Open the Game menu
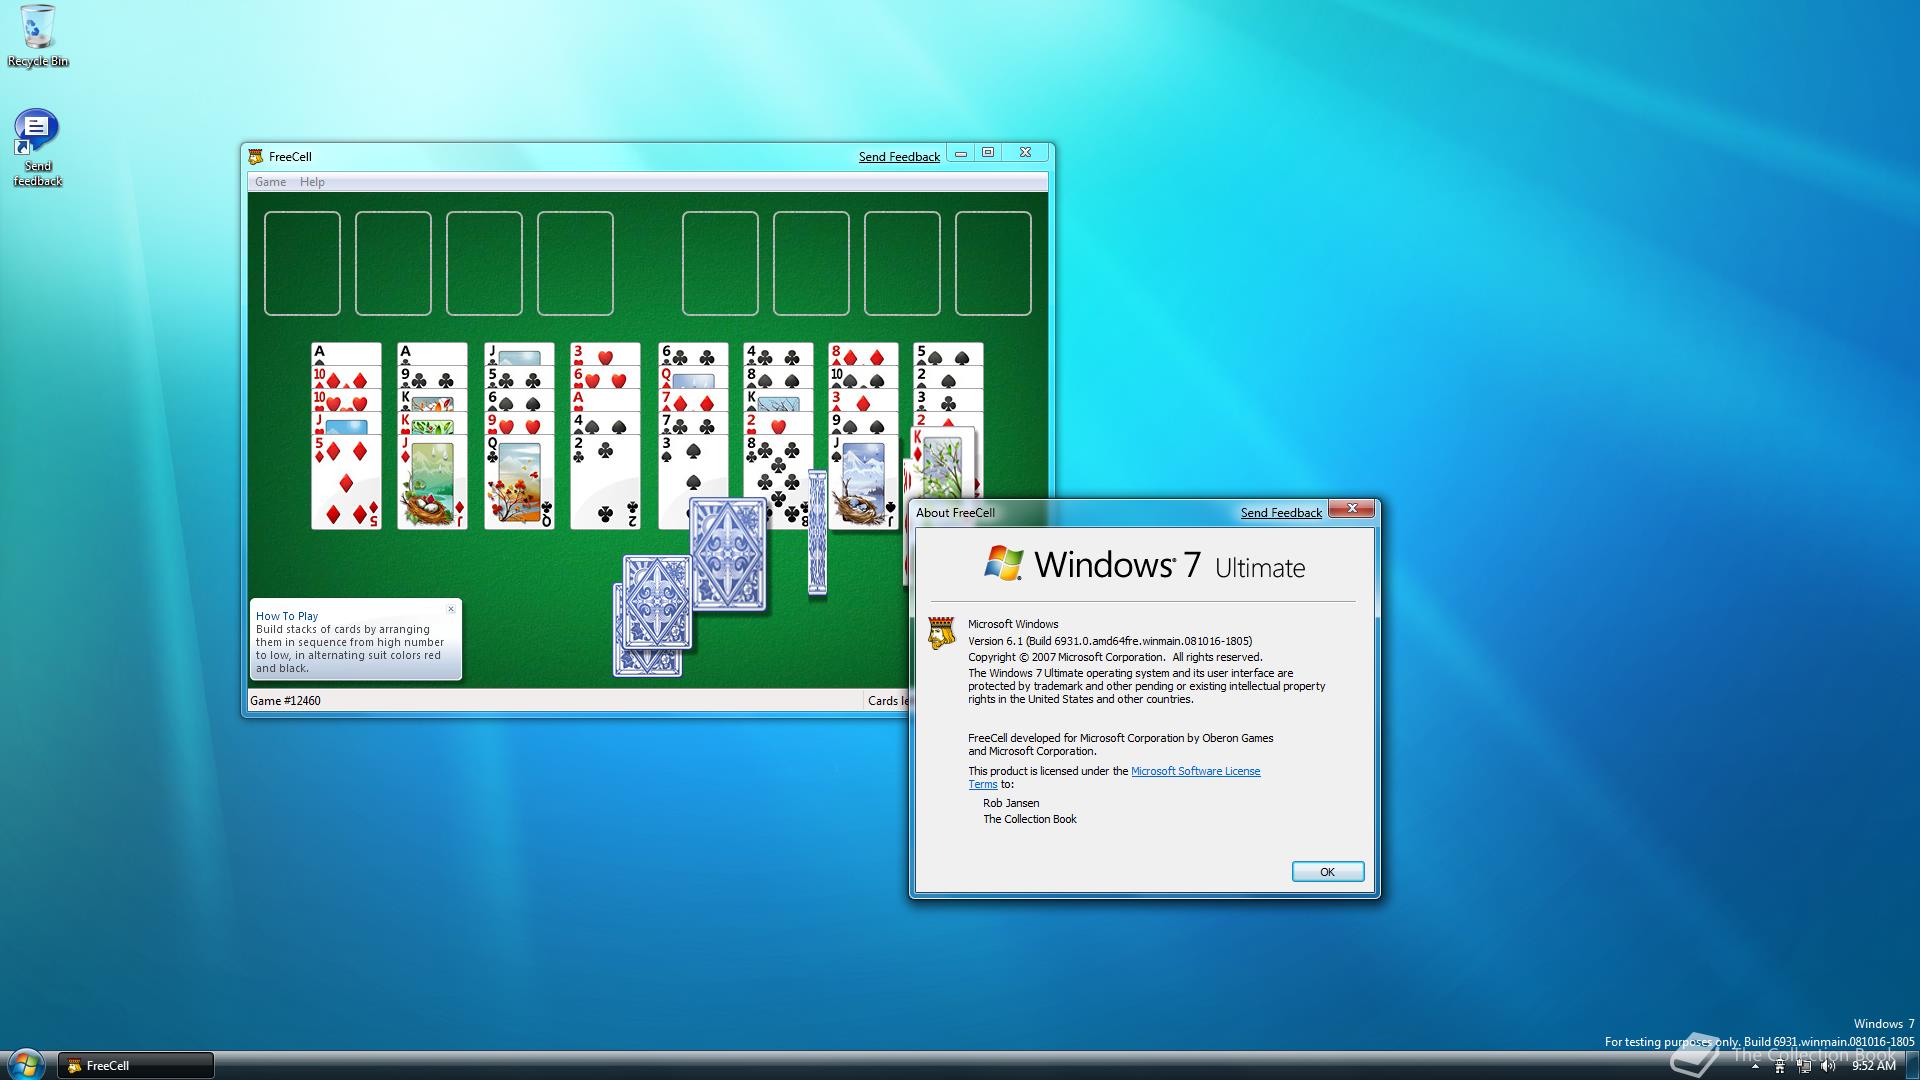 pyautogui.click(x=270, y=182)
